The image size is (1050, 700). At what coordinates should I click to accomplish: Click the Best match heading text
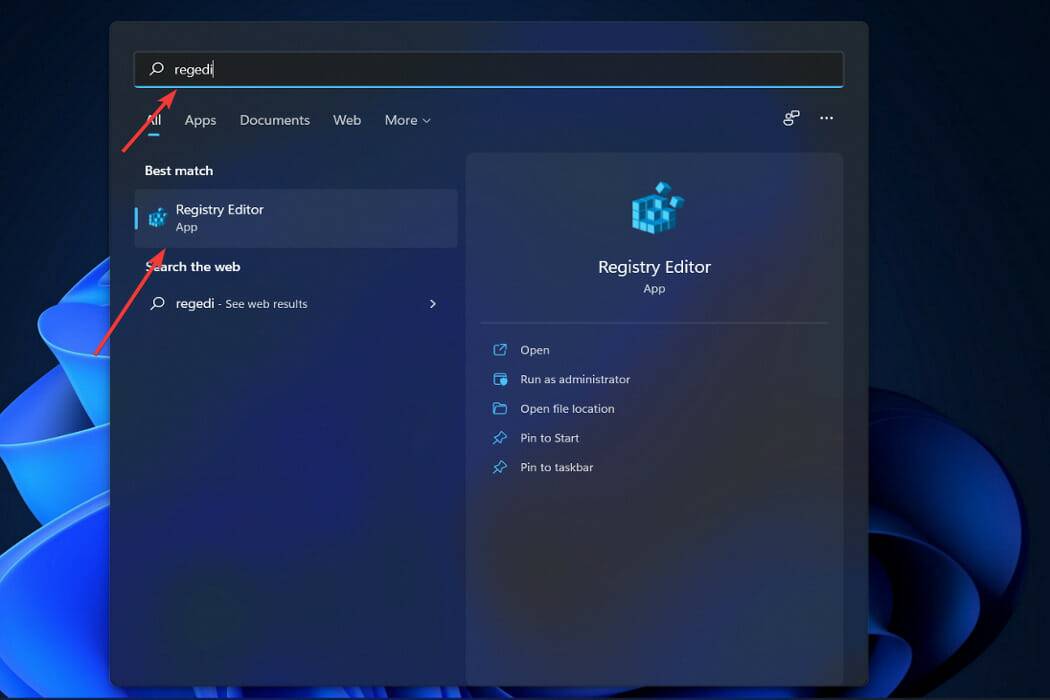tap(179, 171)
